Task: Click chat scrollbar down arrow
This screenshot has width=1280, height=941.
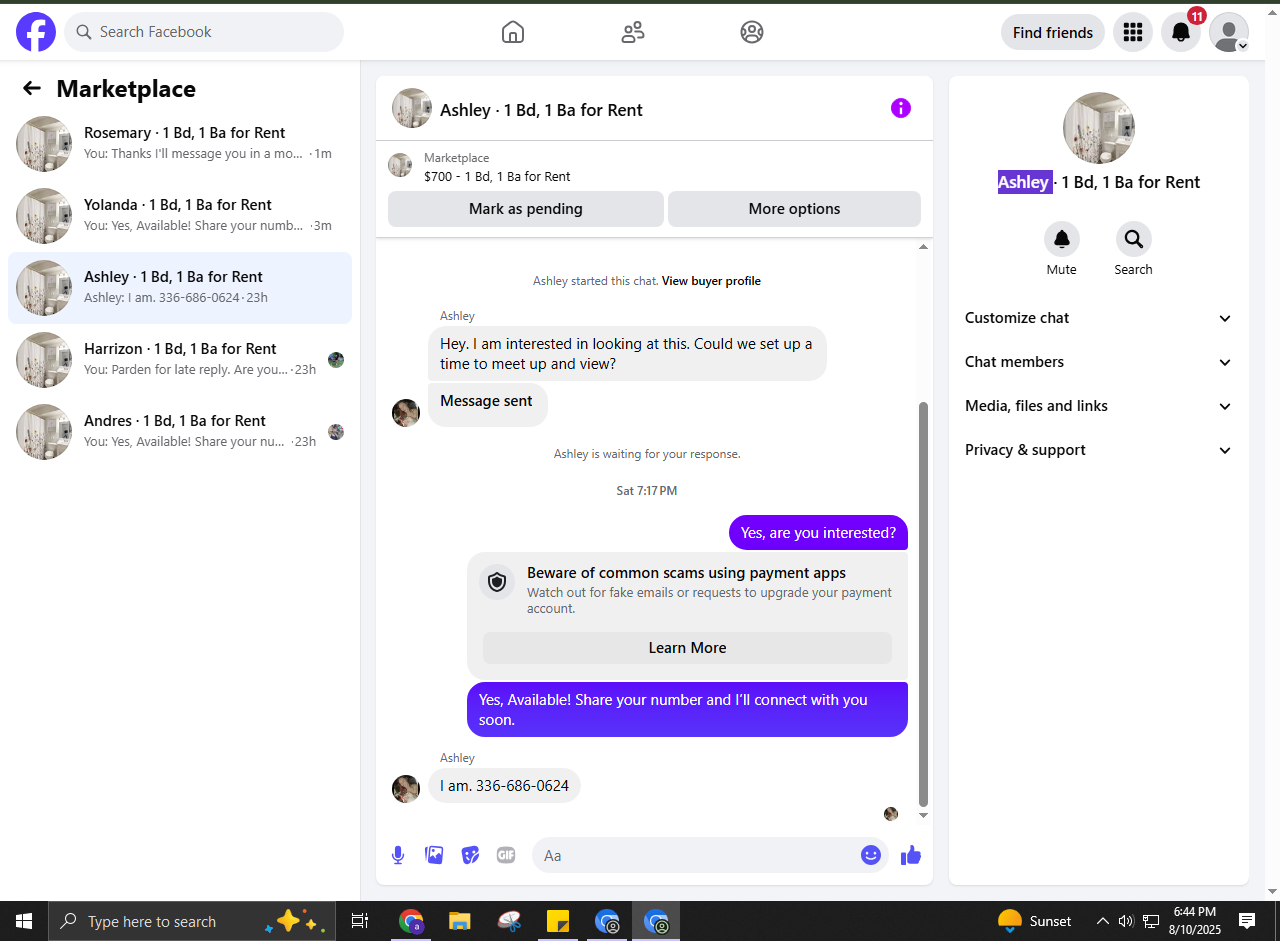Action: (x=924, y=815)
